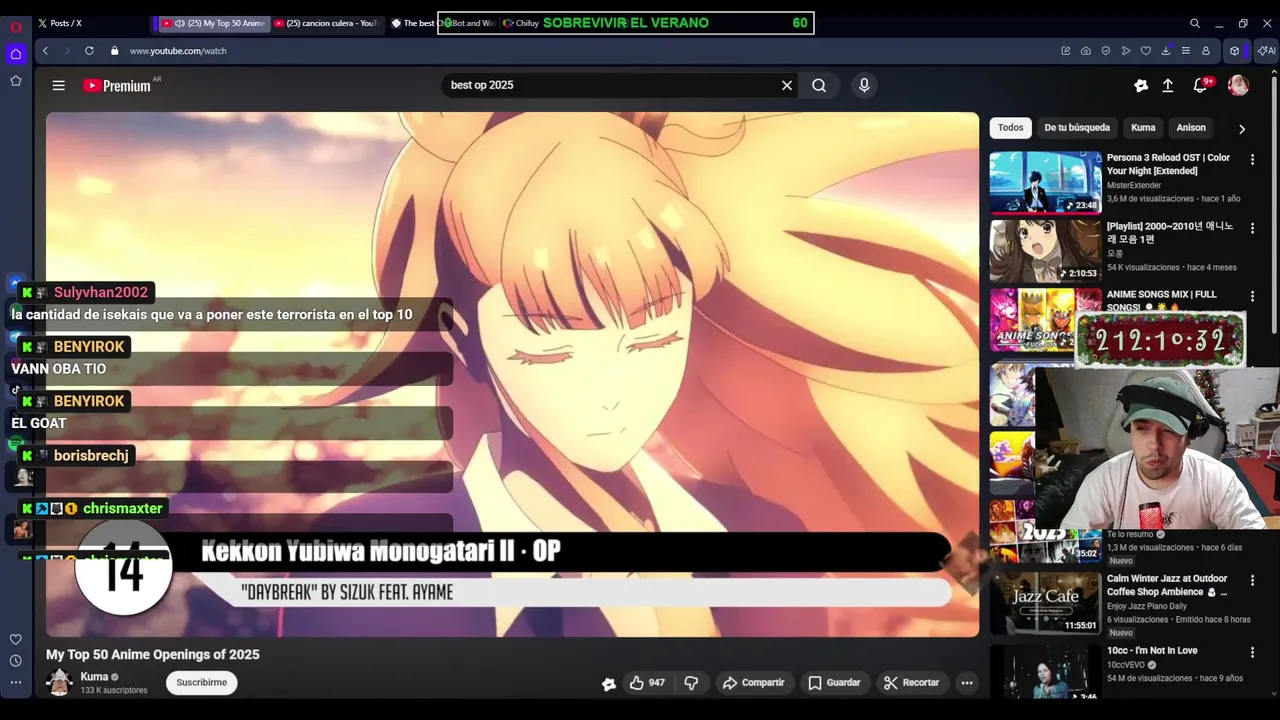Open Opera extensions cube icon
This screenshot has width=1280, height=720.
tap(1235, 51)
